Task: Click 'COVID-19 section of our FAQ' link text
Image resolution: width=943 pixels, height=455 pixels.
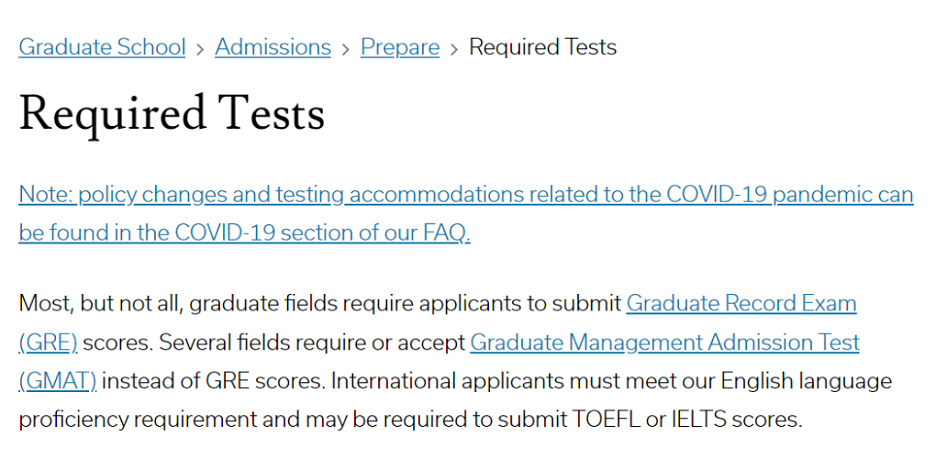Action: 322,233
